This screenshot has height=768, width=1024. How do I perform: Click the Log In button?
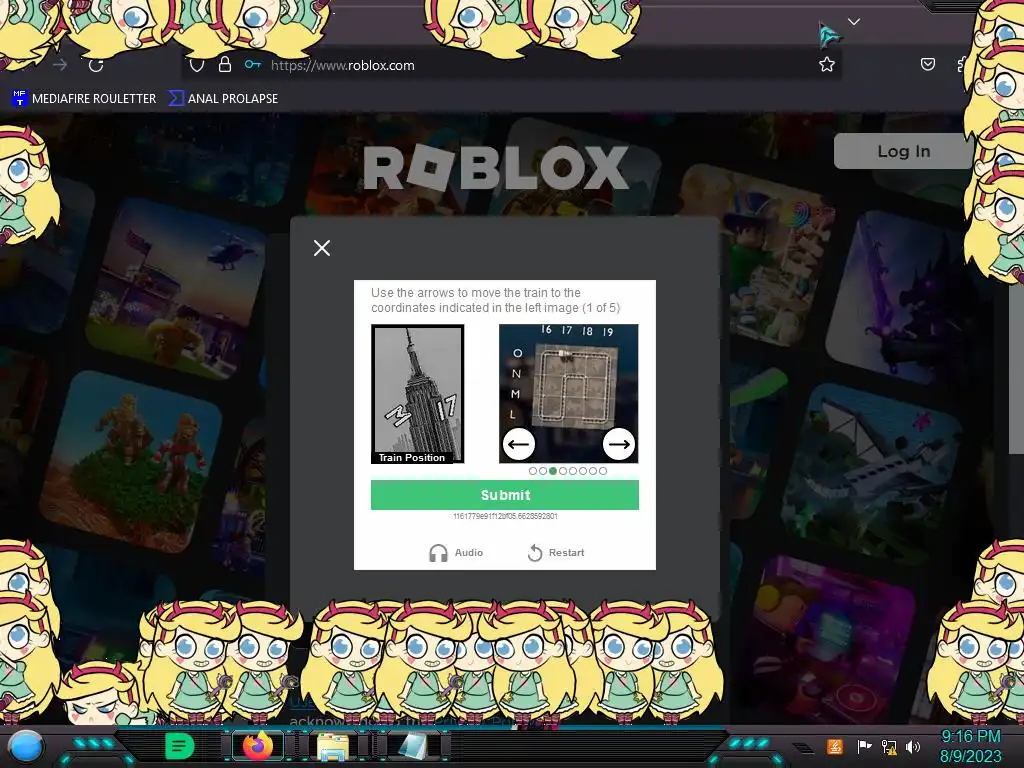coord(903,152)
